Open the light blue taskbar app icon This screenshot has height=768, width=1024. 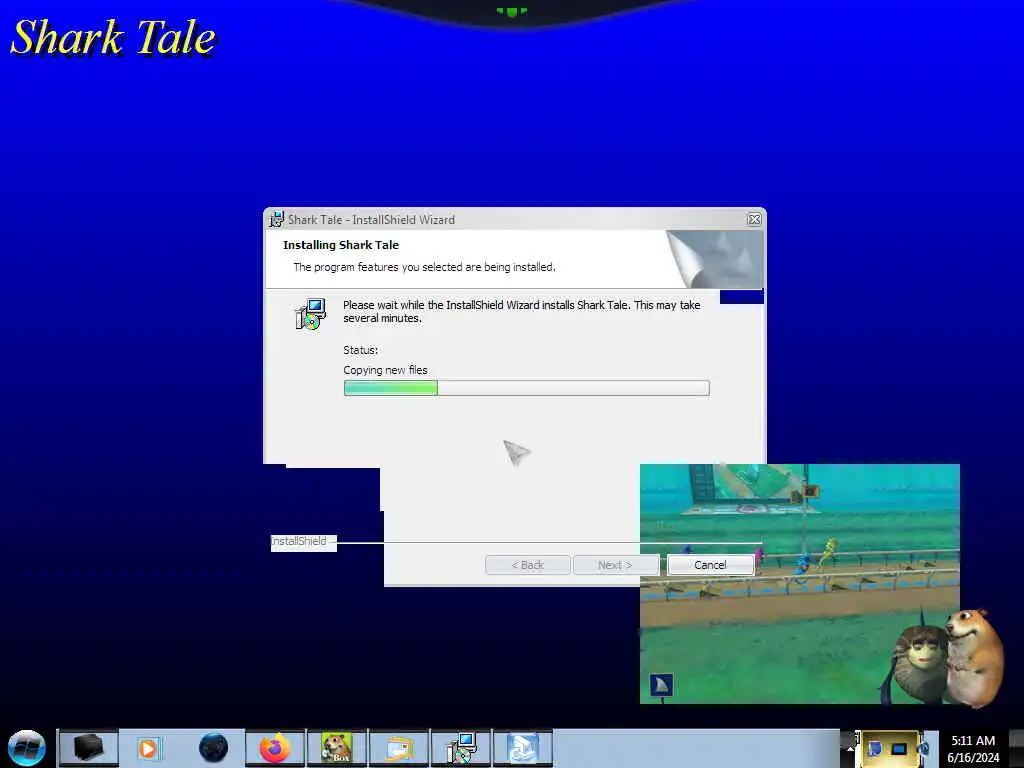[523, 748]
